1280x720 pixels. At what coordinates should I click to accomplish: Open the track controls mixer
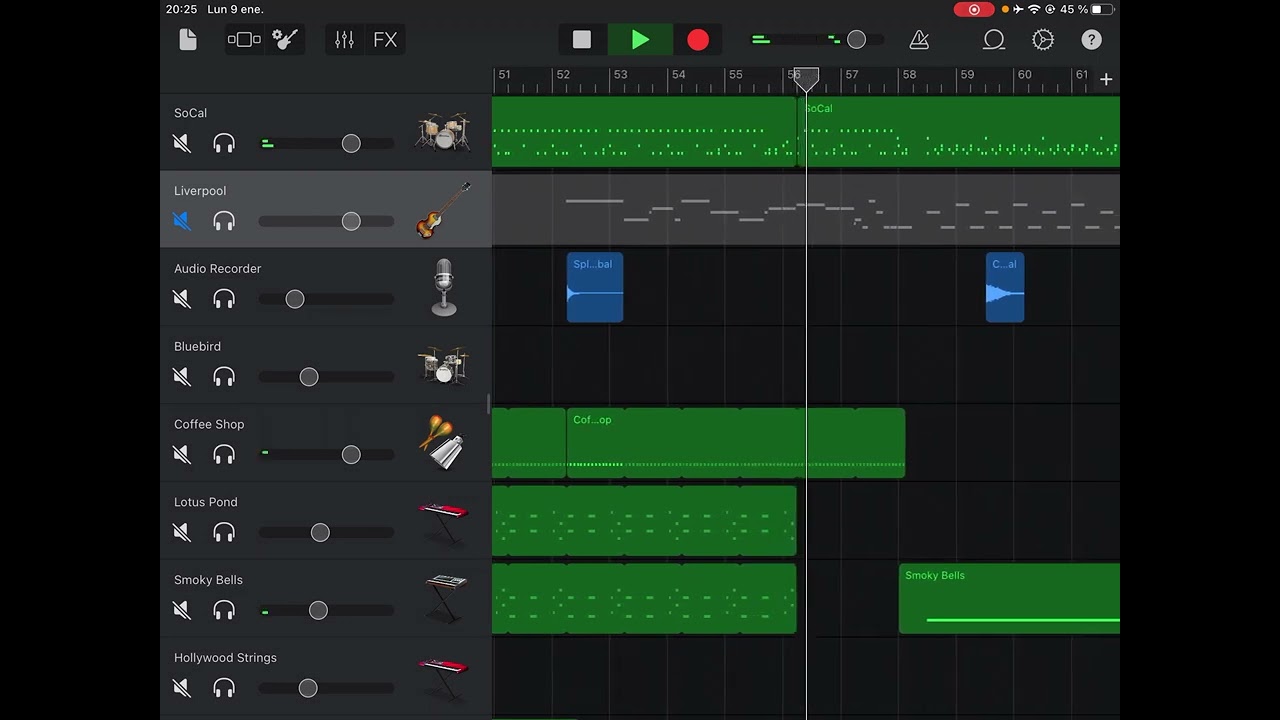[344, 40]
